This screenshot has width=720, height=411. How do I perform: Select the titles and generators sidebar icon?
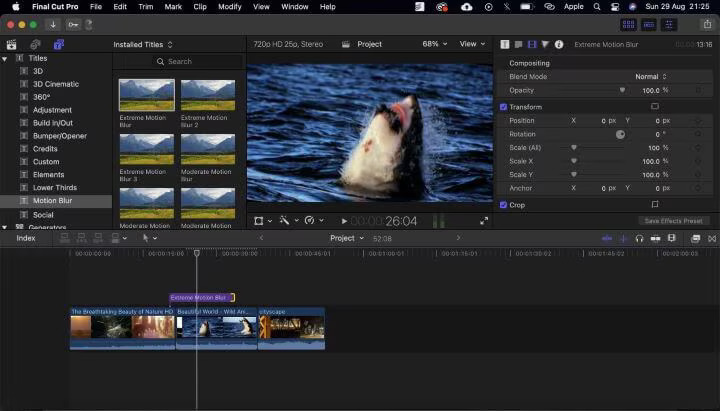coord(59,45)
